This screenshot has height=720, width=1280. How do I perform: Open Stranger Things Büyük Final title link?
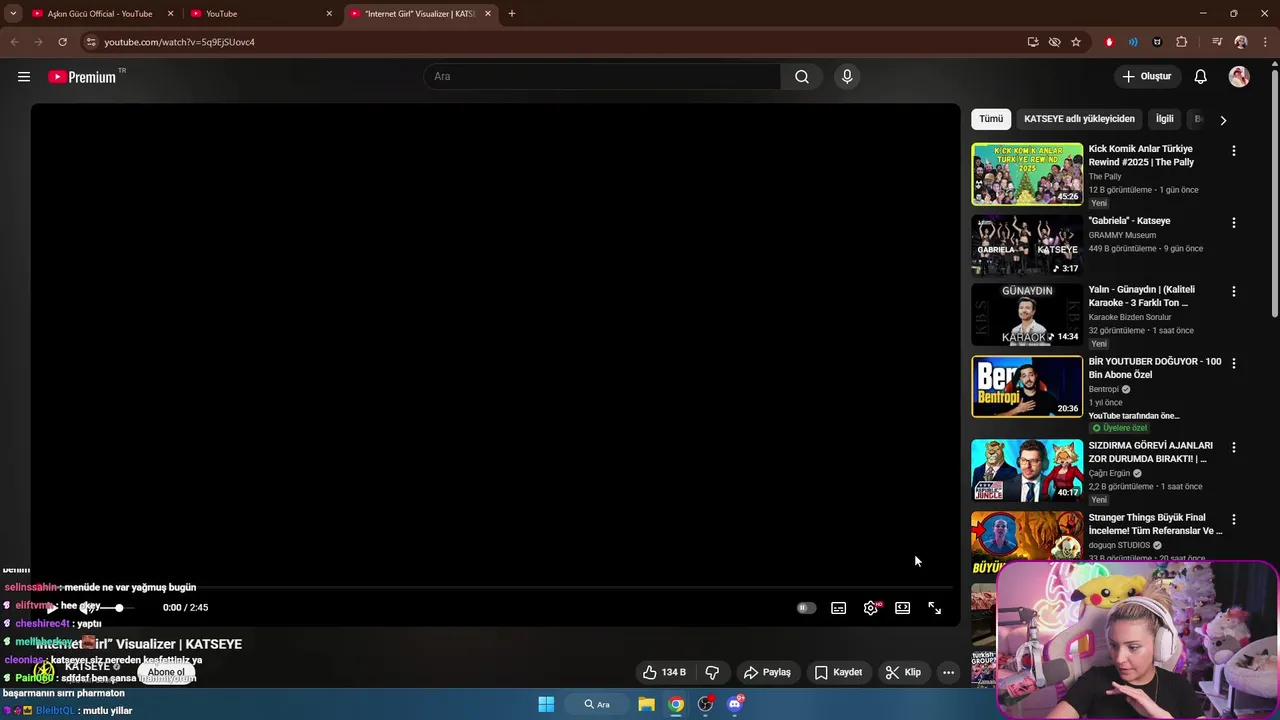pyautogui.click(x=1155, y=524)
